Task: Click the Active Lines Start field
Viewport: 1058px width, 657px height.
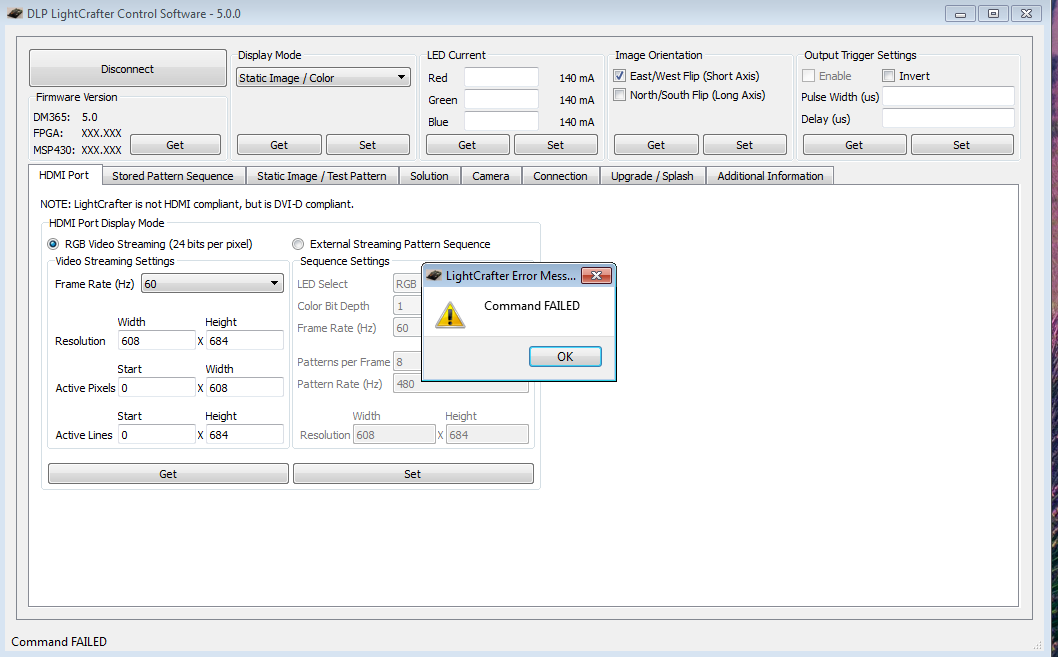Action: click(157, 434)
